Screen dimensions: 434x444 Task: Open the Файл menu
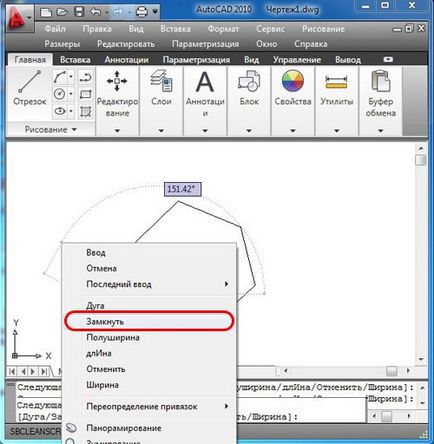[55, 29]
